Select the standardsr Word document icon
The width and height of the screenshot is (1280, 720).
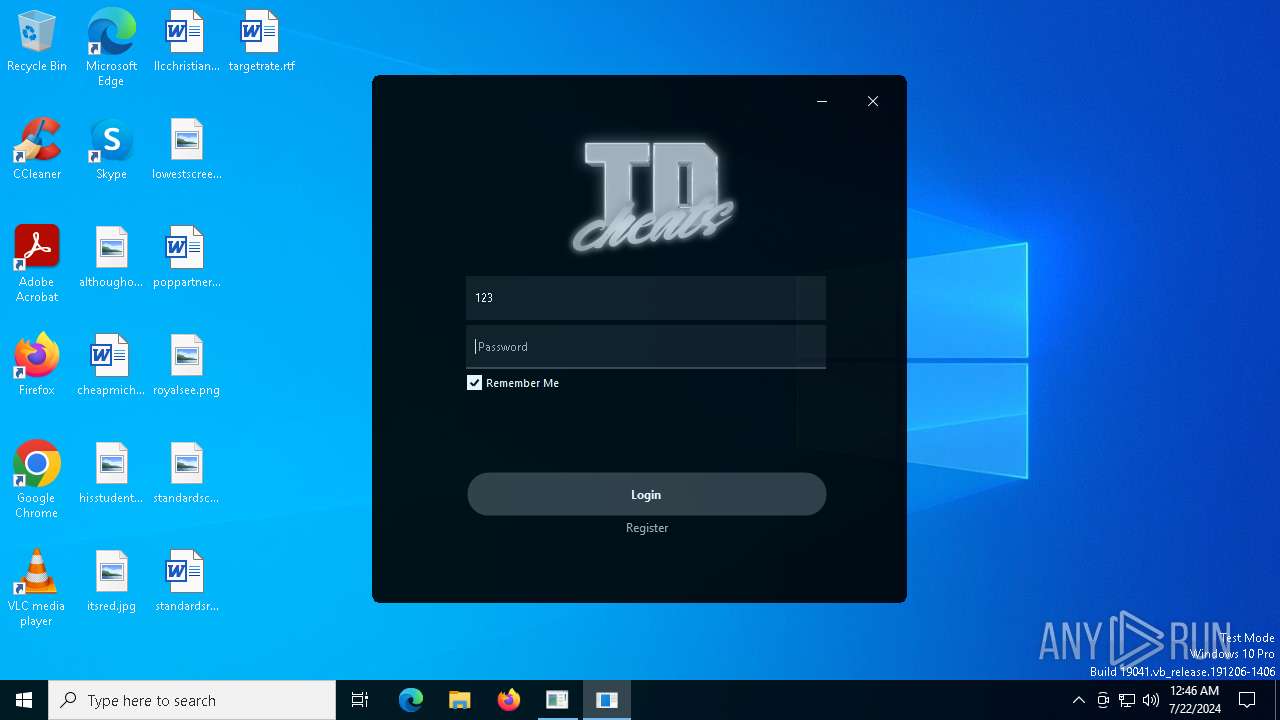[x=186, y=582]
